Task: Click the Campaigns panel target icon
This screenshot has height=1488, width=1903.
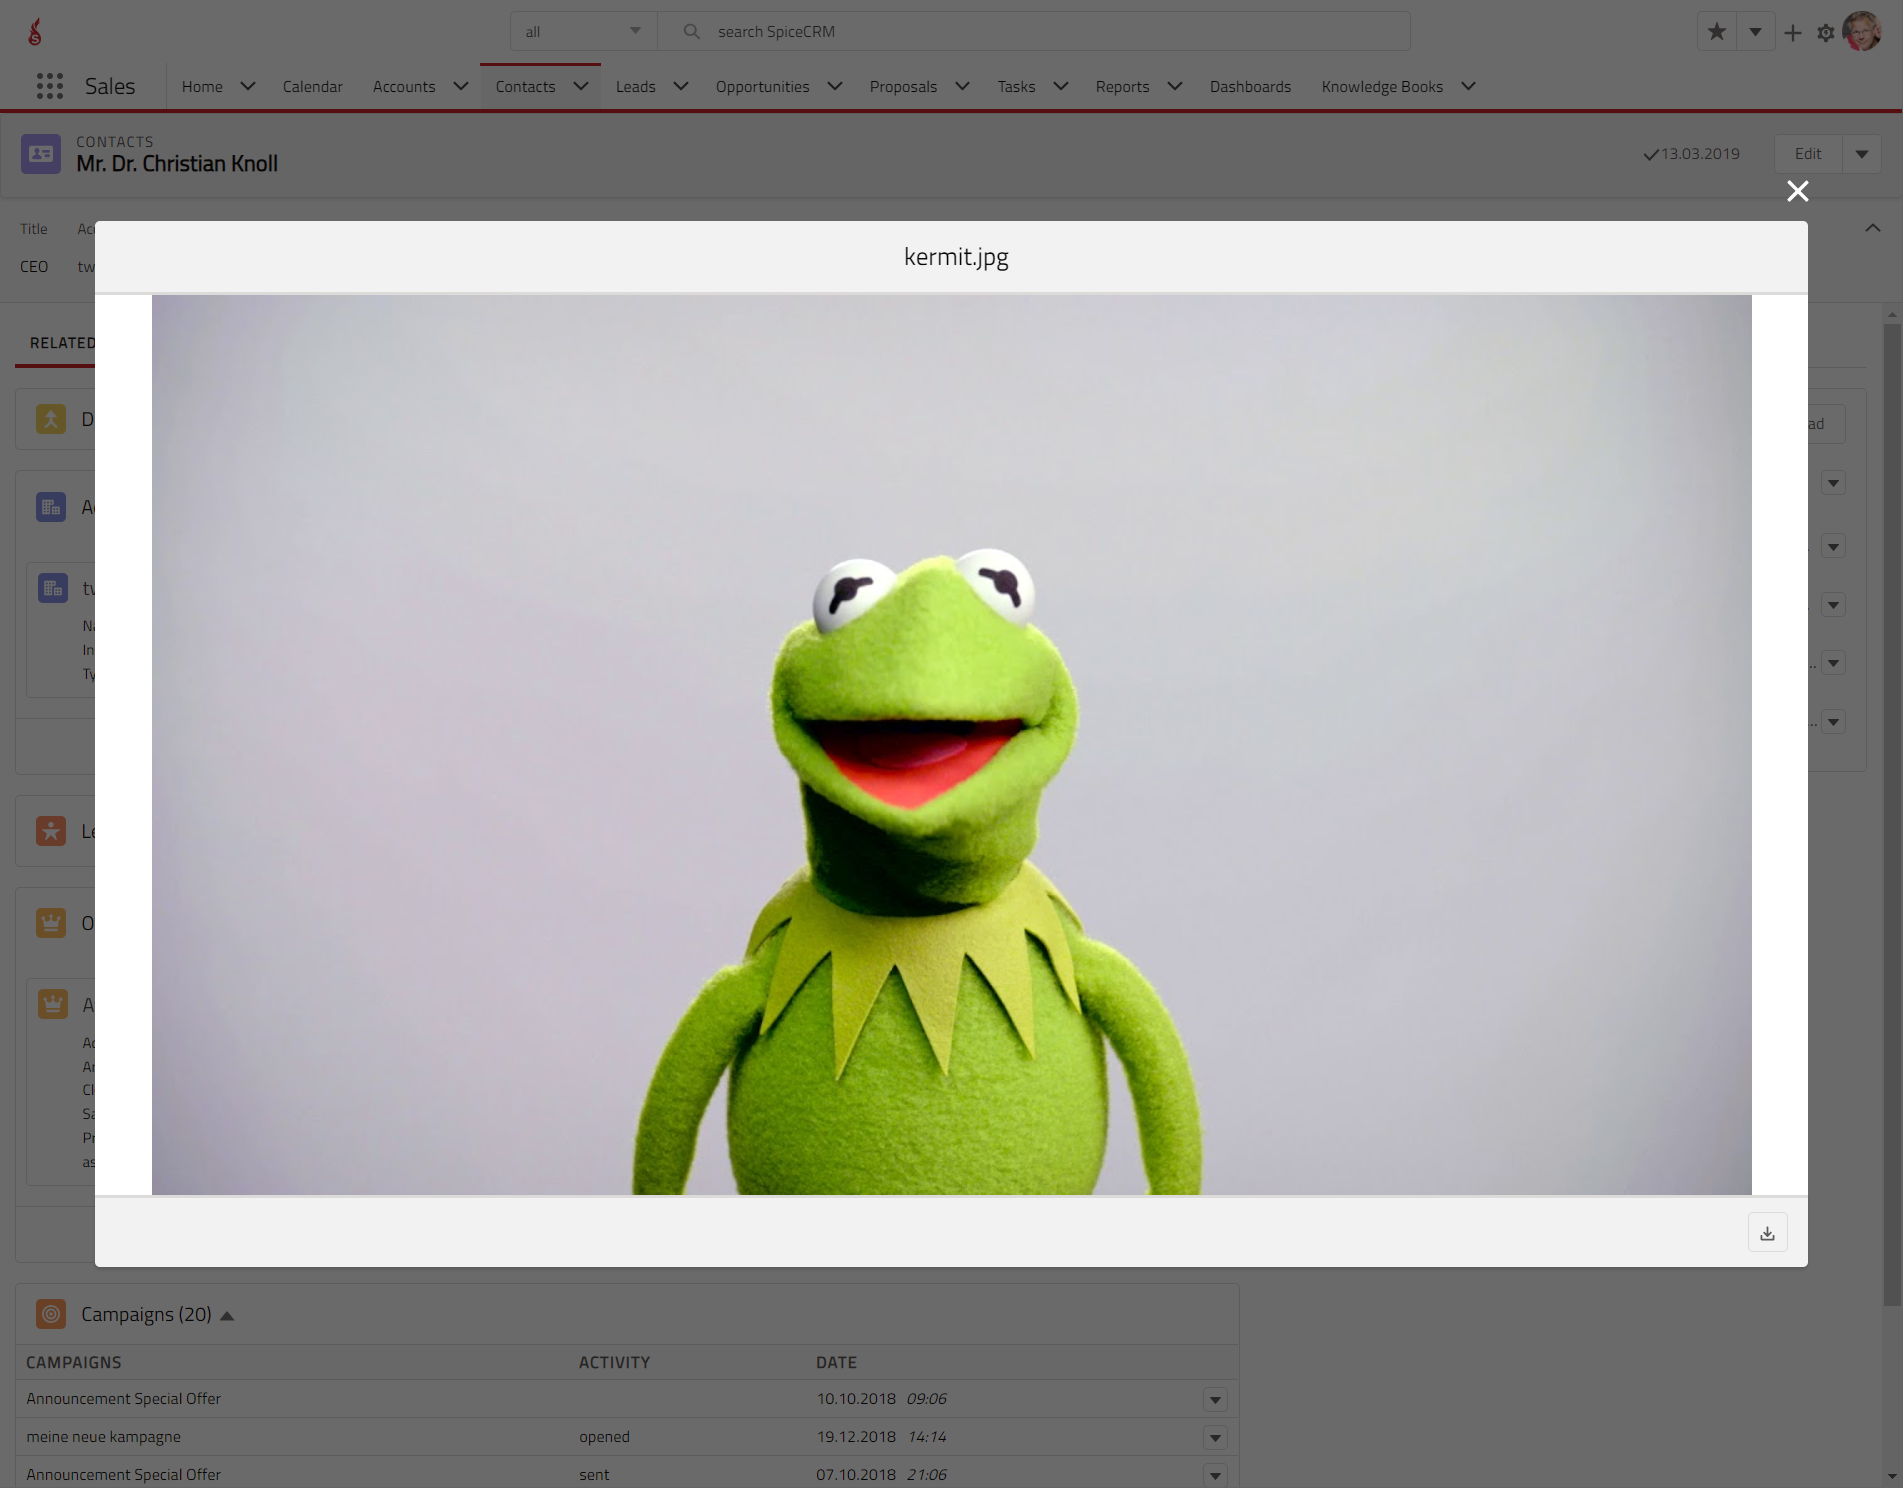Action: tap(51, 1314)
